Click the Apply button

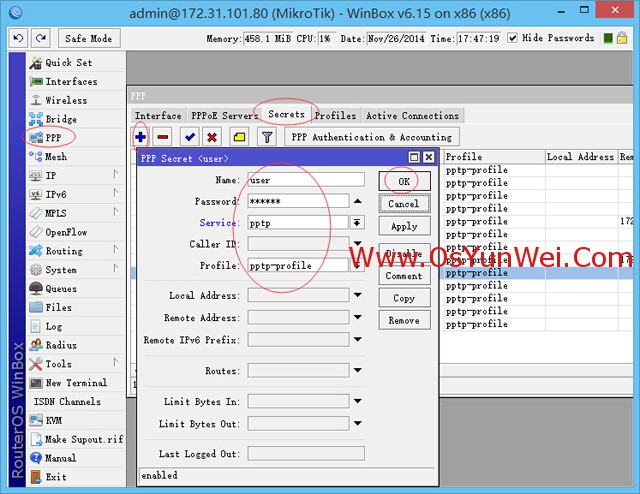tap(404, 226)
